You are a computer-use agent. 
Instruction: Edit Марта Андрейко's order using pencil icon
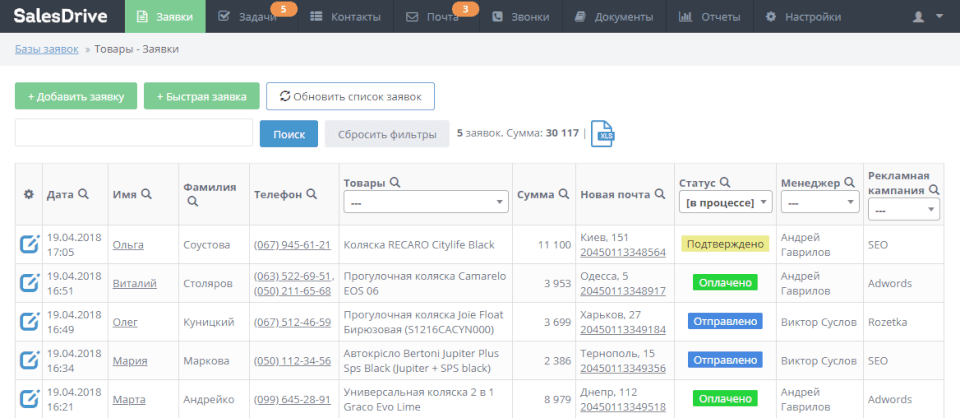click(x=29, y=399)
